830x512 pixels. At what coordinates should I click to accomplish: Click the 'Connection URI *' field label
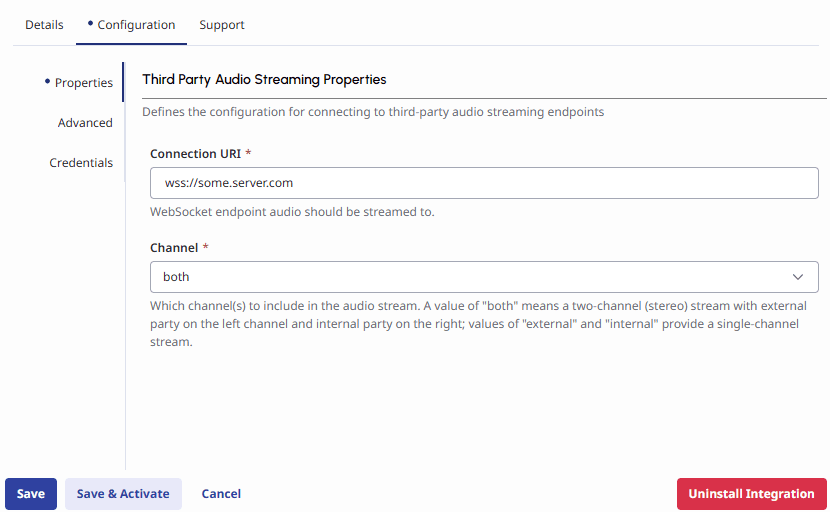coord(200,154)
